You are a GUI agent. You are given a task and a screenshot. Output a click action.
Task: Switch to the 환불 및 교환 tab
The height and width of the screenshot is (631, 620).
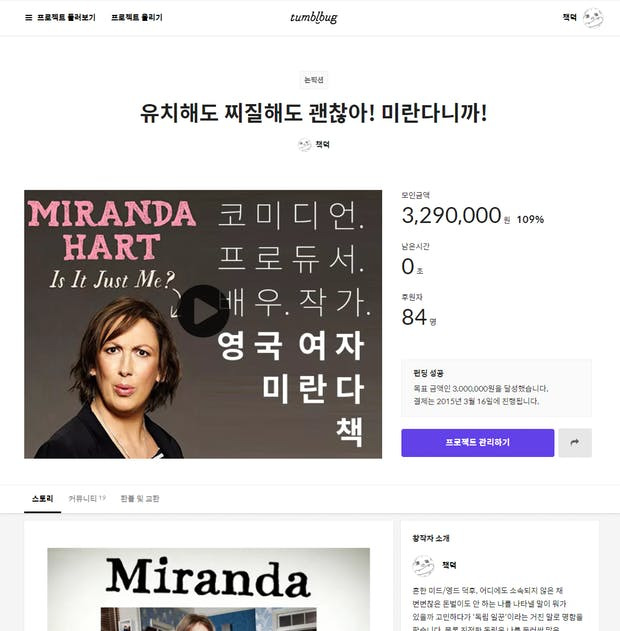click(x=140, y=499)
